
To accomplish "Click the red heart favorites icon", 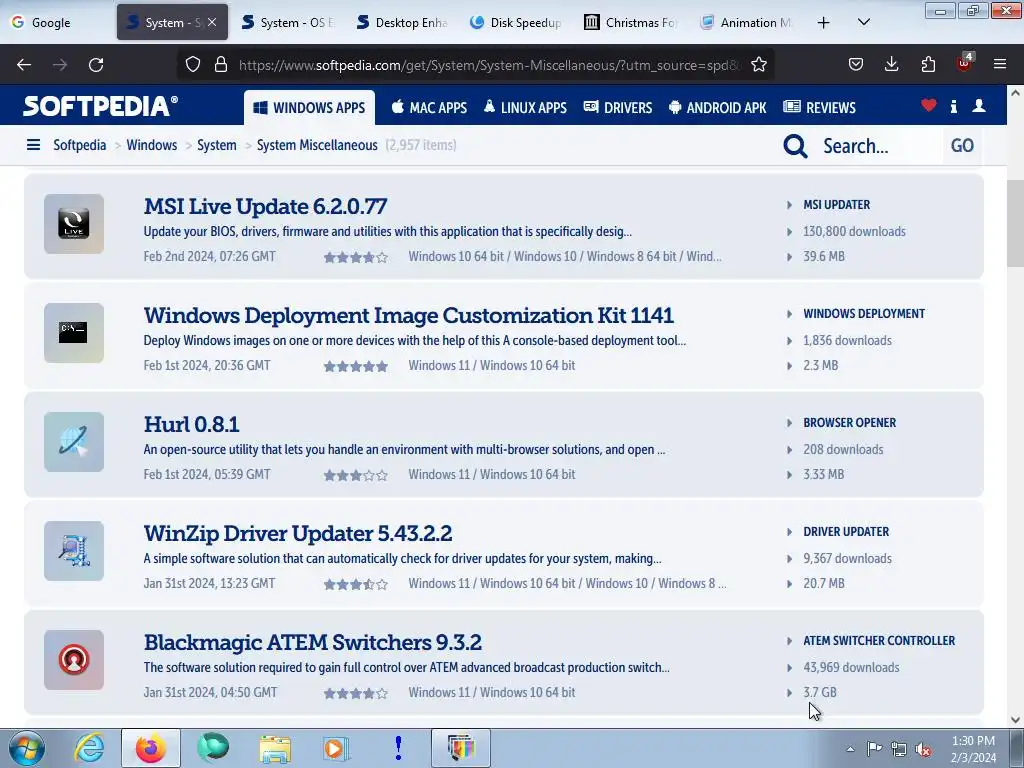I will pyautogui.click(x=929, y=105).
